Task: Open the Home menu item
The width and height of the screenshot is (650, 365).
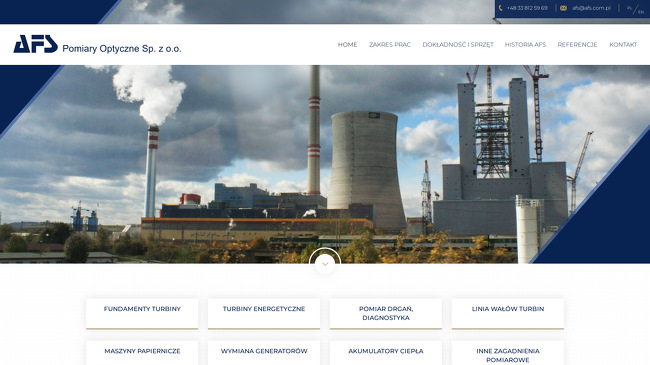Action: [347, 44]
